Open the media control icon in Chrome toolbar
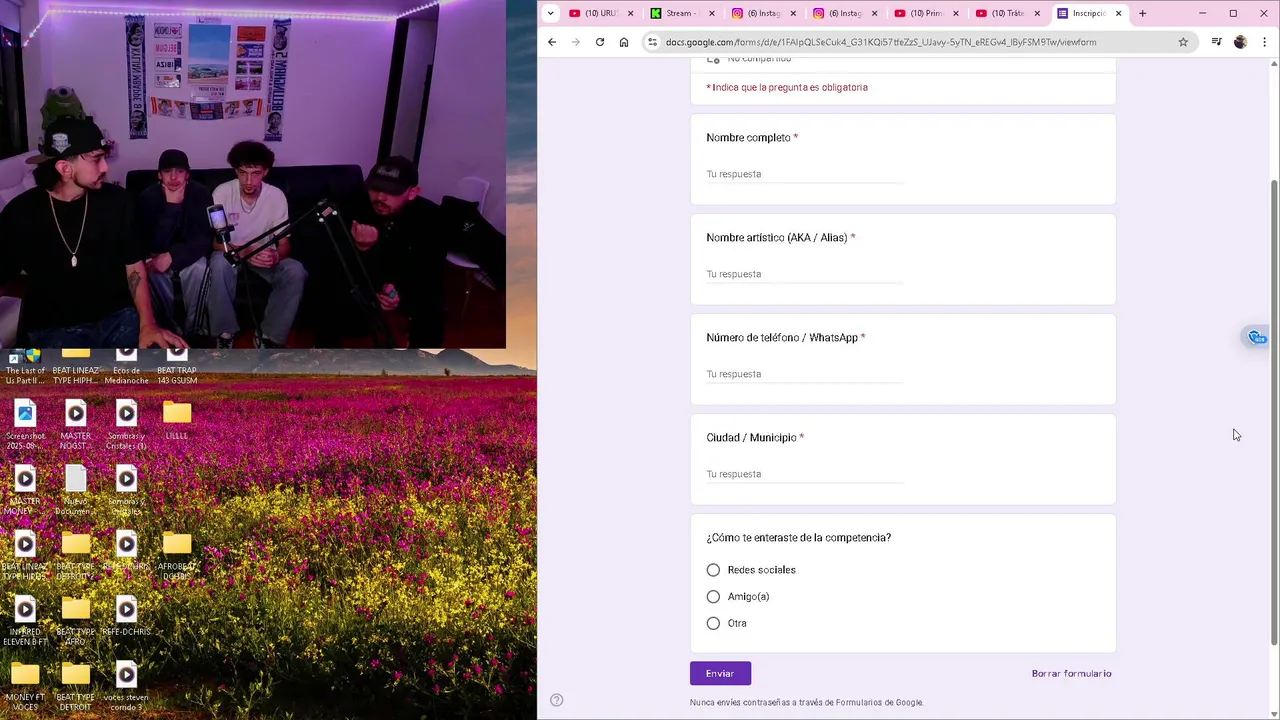The height and width of the screenshot is (720, 1280). pyautogui.click(x=1216, y=42)
